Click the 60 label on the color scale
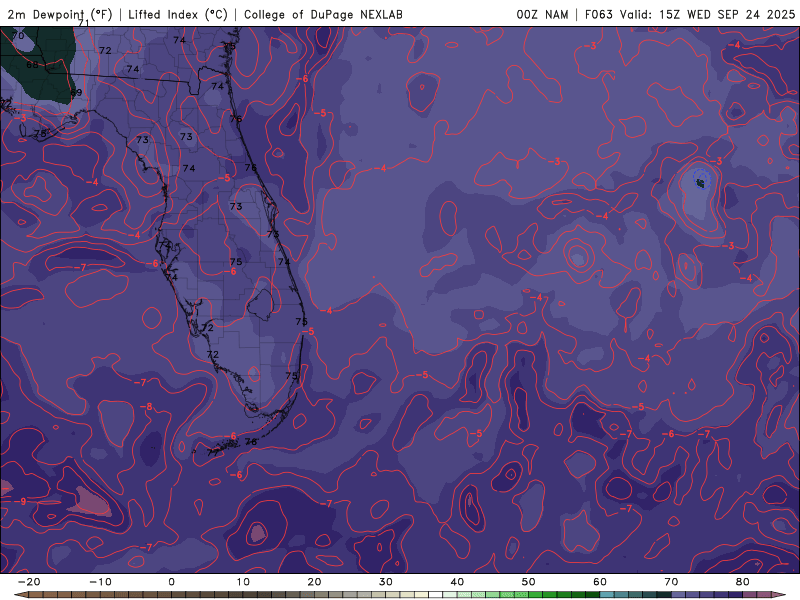This screenshot has width=800, height=600. click(x=600, y=582)
